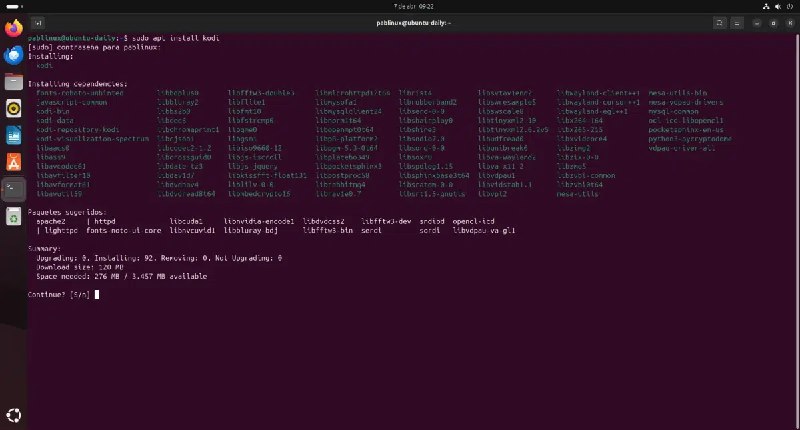Click the 'kodi-repository-kodi' package name
The image size is (800, 430).
(78, 130)
